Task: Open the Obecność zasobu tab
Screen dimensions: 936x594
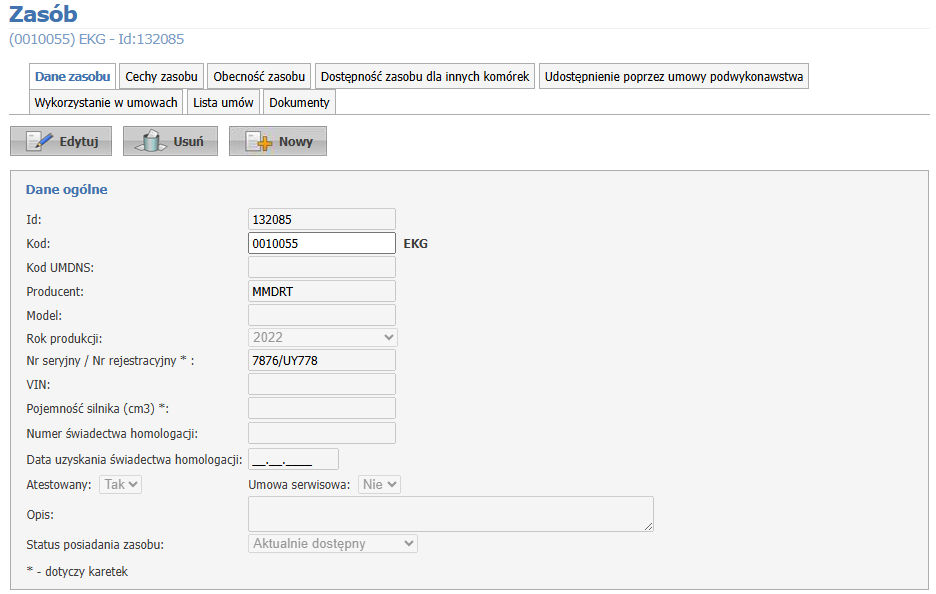Action: 259,76
